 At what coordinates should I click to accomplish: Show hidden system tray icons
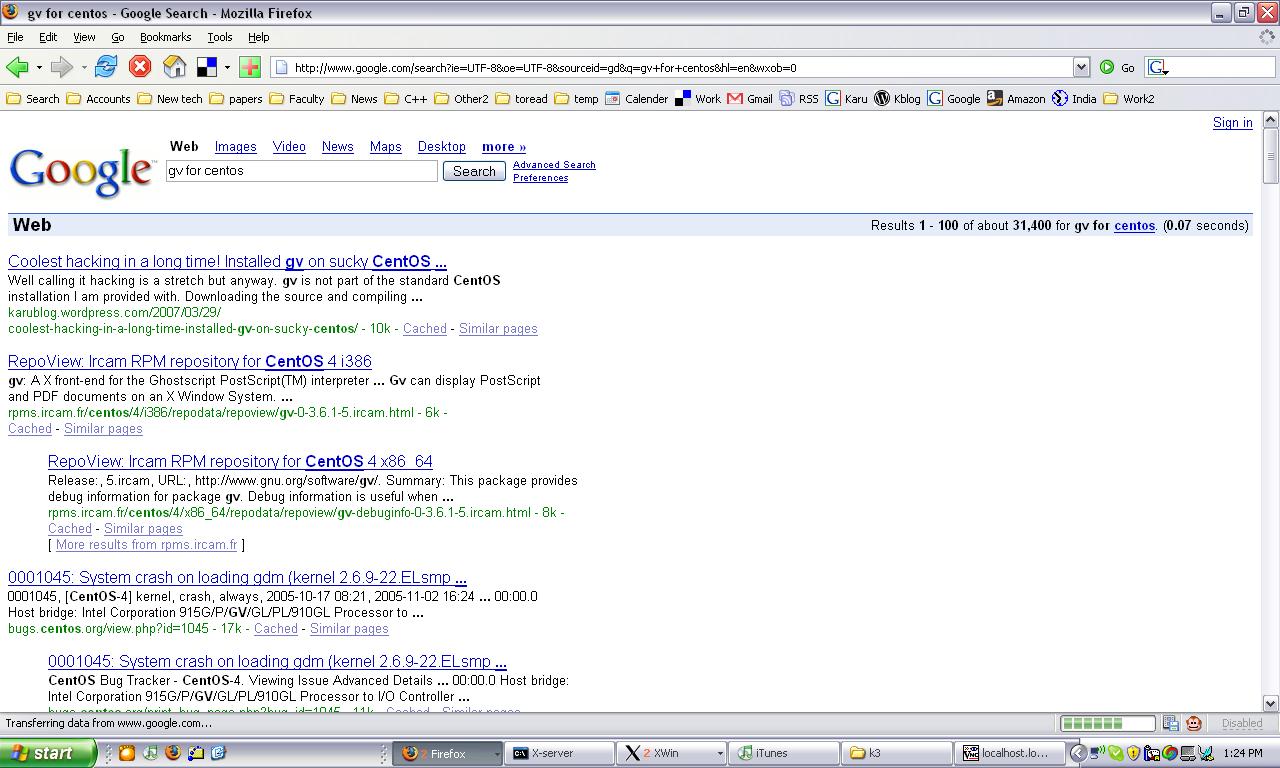click(1078, 753)
